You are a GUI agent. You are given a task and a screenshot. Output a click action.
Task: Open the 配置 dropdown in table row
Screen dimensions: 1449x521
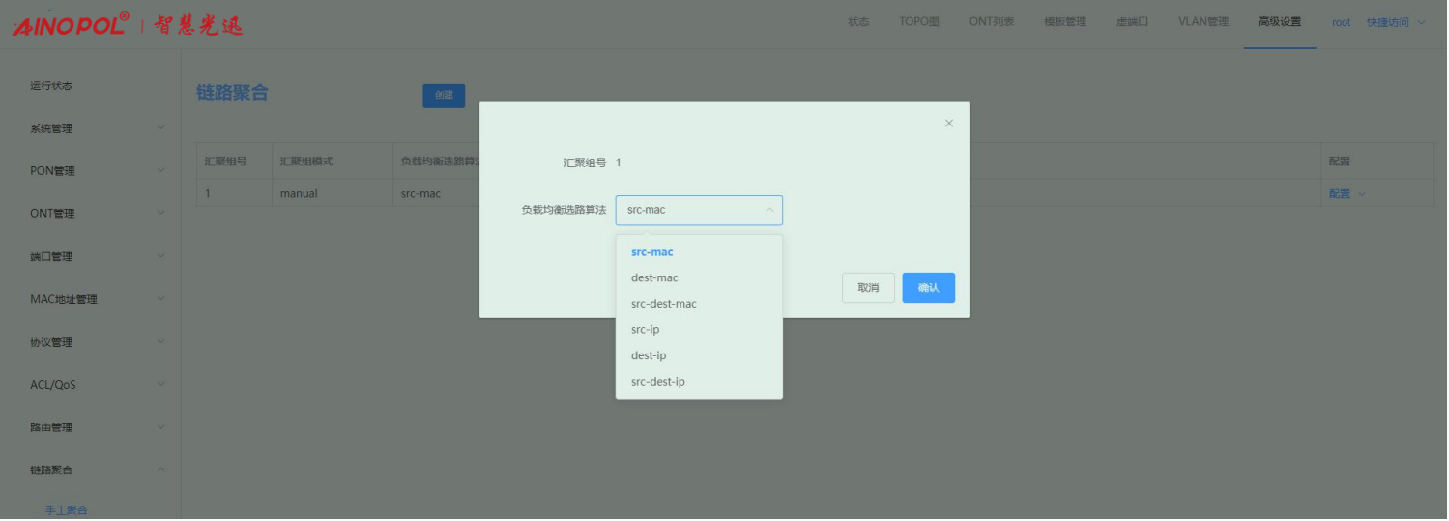click(x=1346, y=194)
